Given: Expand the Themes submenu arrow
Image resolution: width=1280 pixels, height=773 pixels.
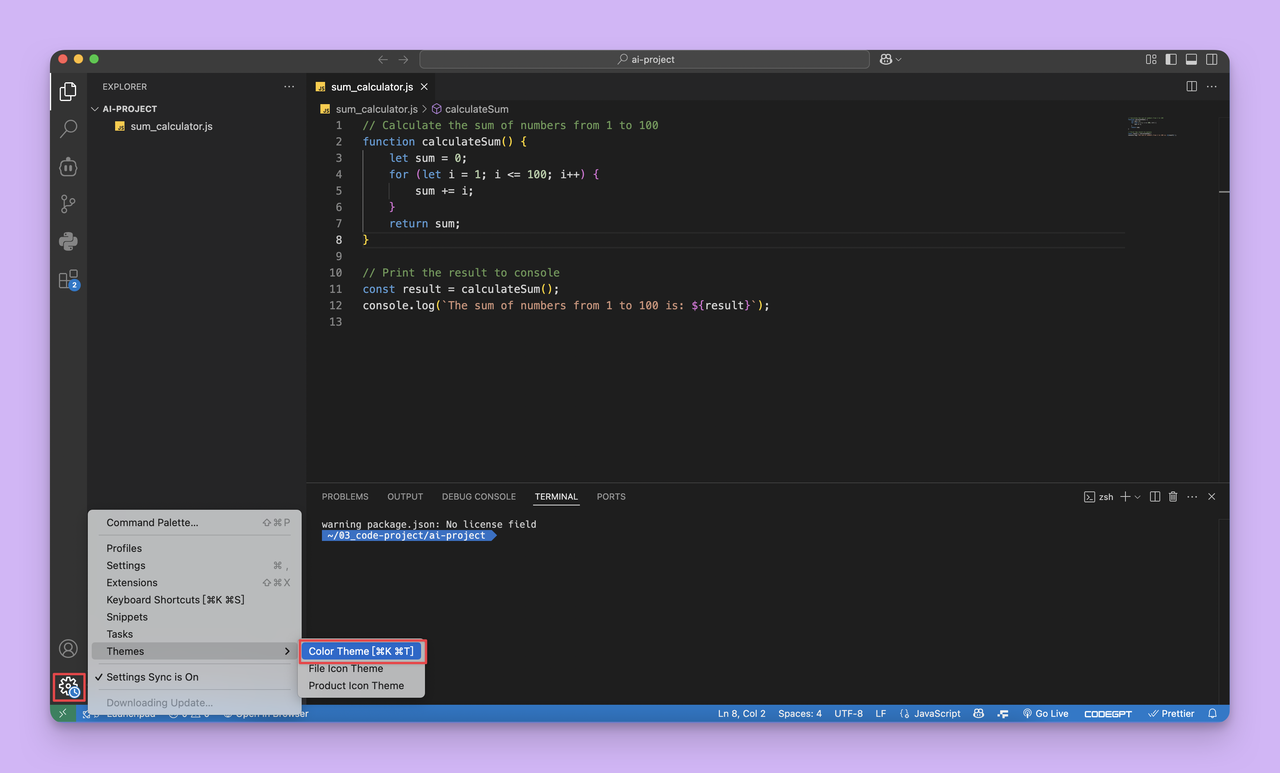Looking at the screenshot, I should [285, 651].
